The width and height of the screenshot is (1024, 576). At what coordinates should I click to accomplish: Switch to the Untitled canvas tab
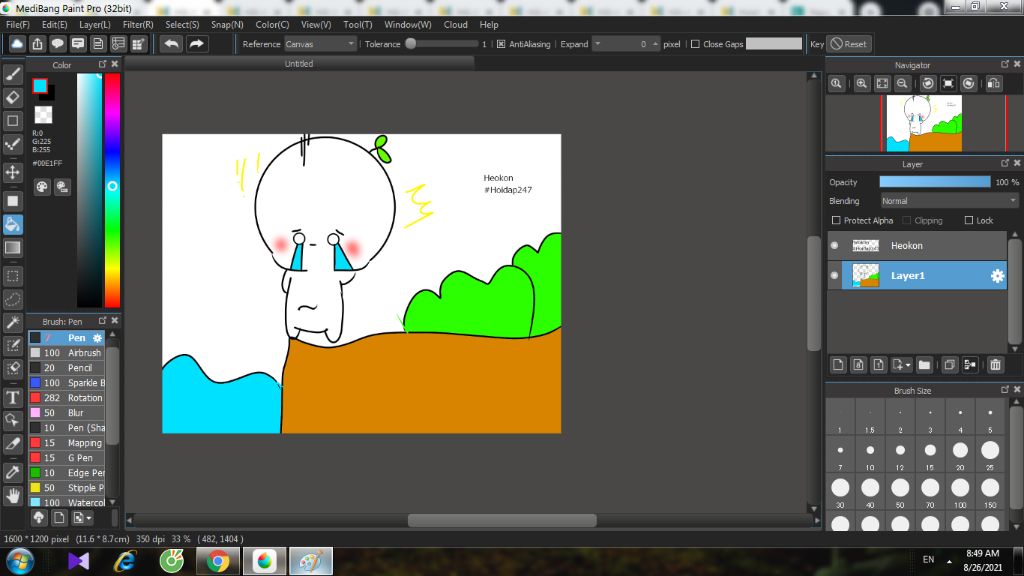point(299,64)
